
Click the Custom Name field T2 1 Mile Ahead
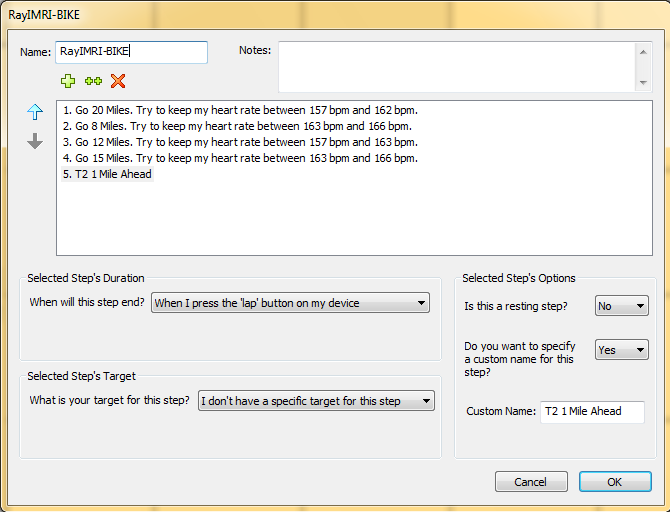592,412
